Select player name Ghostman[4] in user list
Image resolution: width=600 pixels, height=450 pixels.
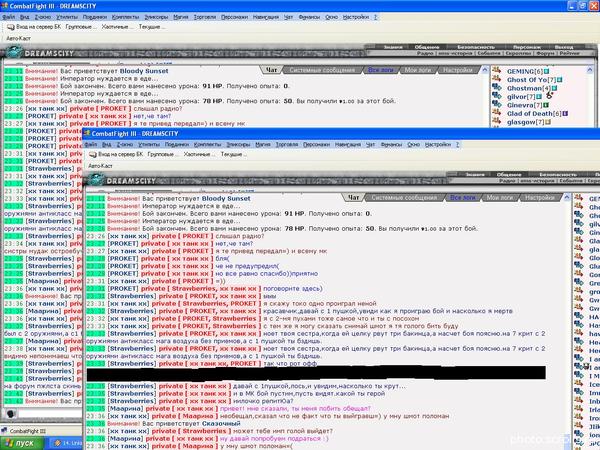click(x=528, y=88)
